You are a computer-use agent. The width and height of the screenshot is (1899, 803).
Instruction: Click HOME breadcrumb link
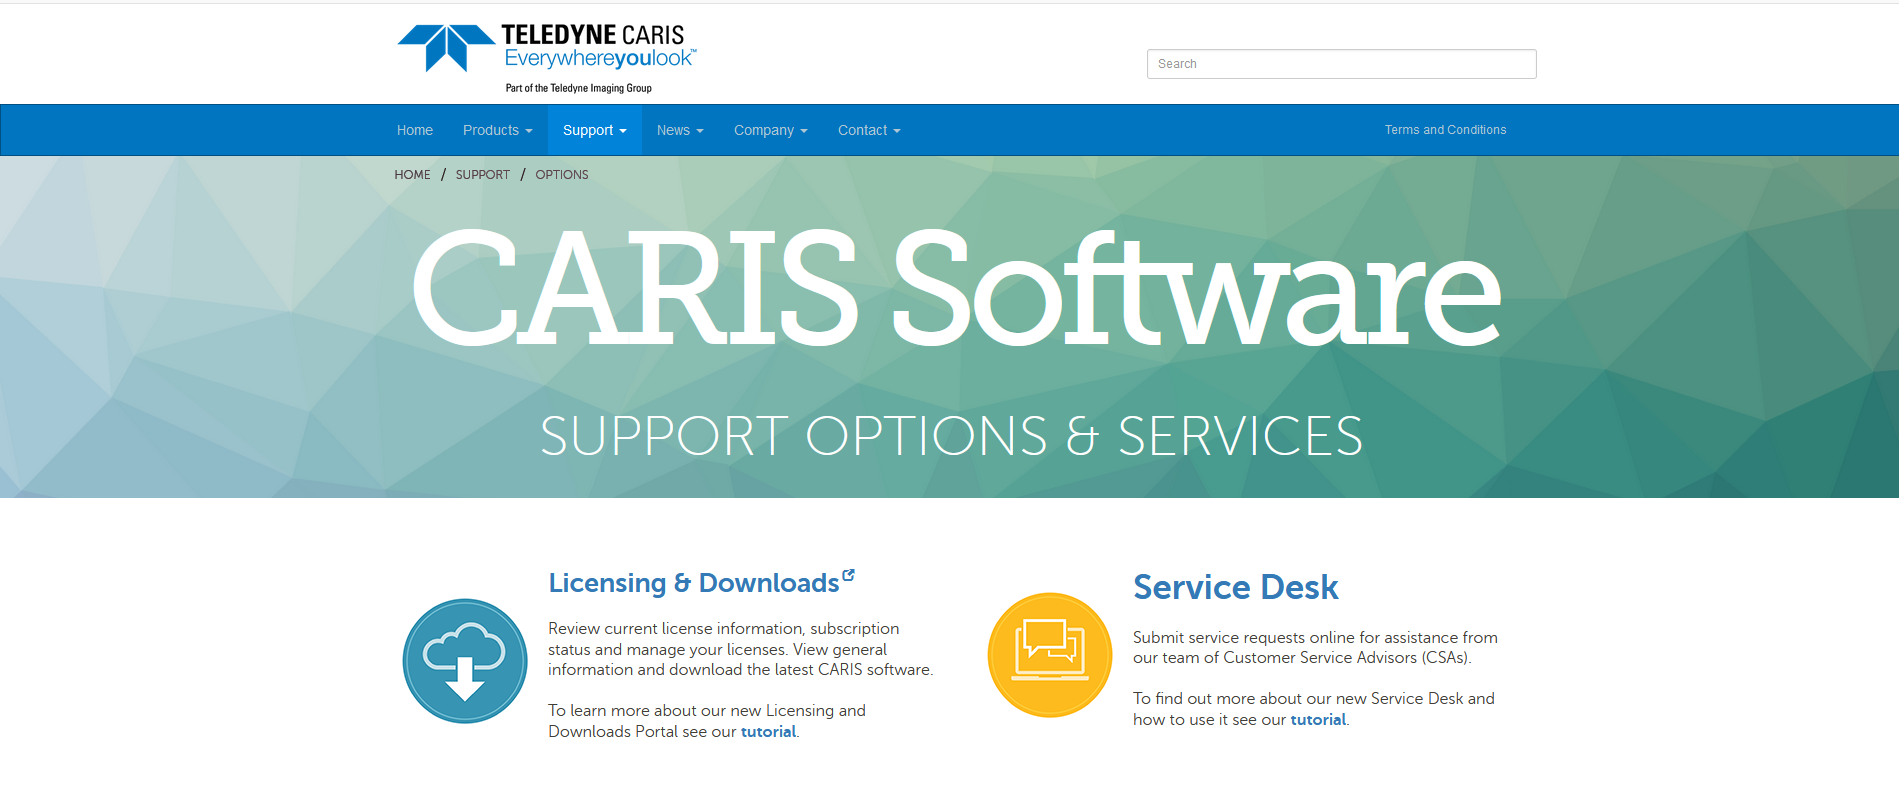pos(412,174)
